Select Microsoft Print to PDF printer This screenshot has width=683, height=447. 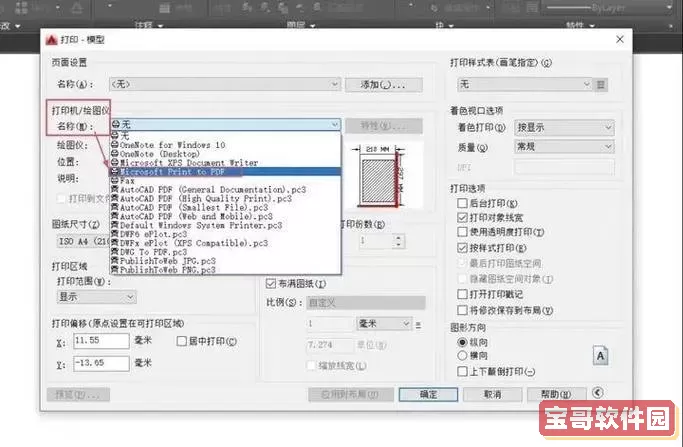225,172
